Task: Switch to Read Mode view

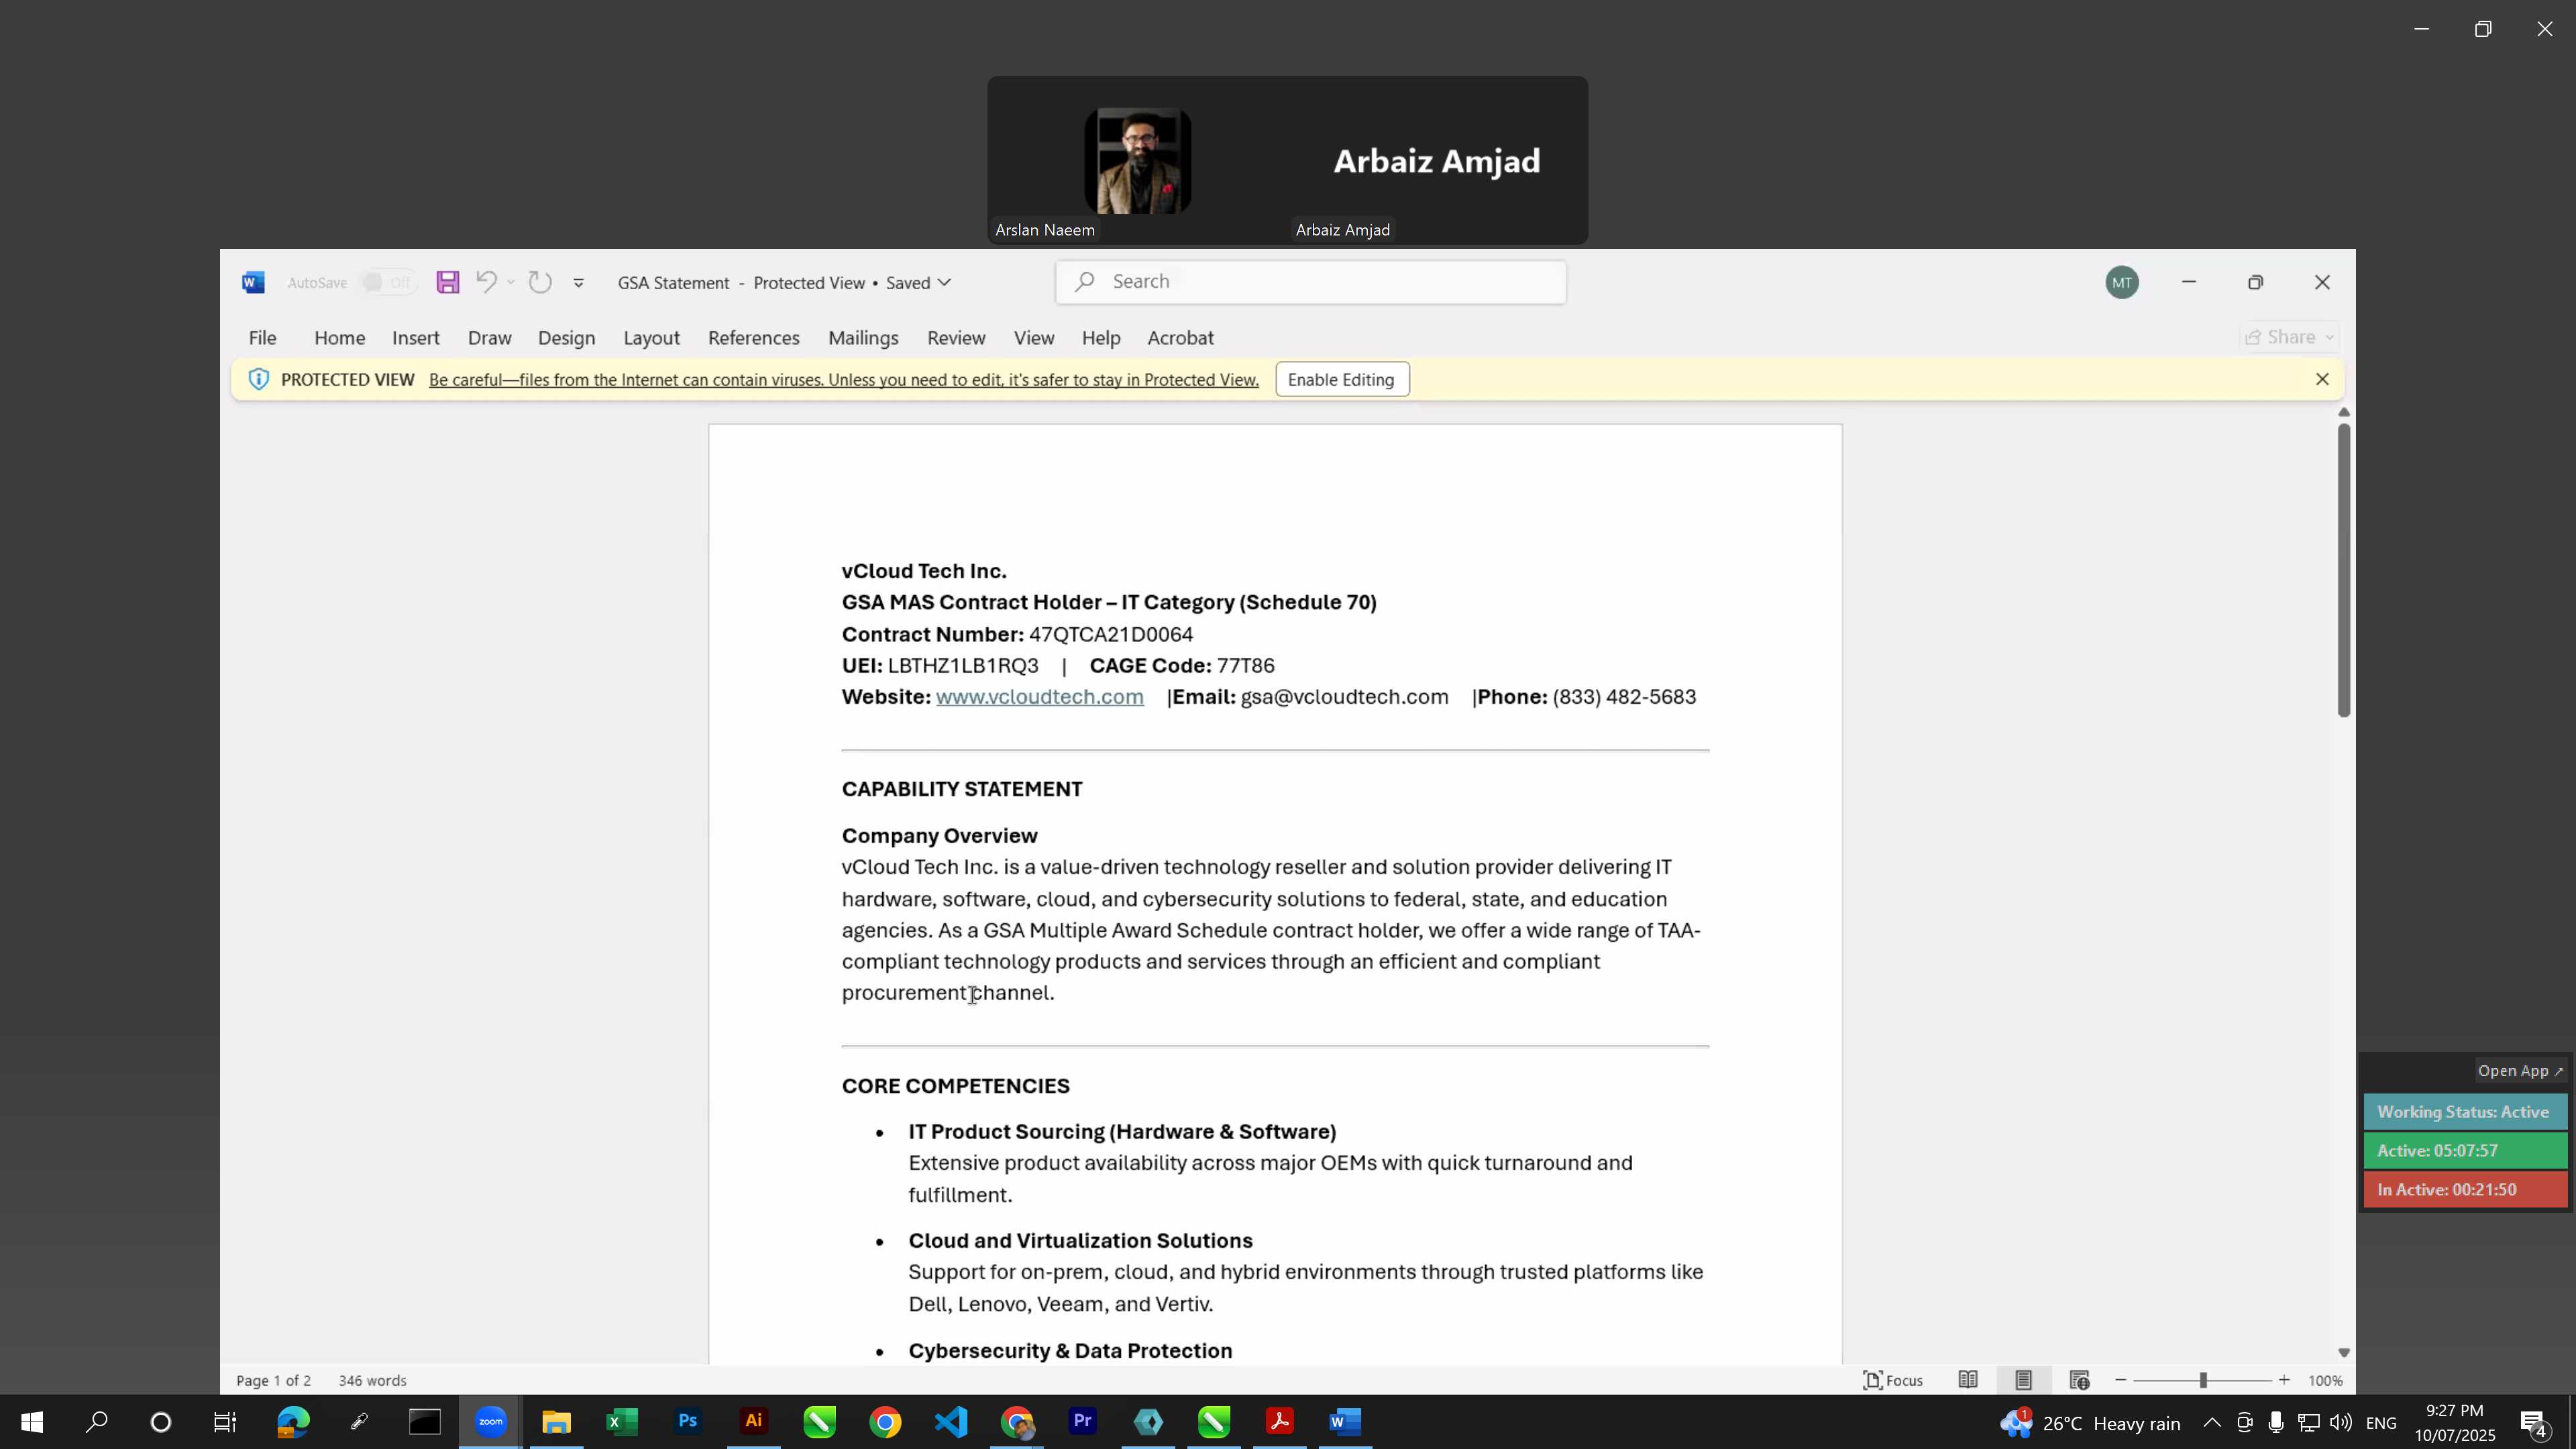Action: coord(1967,1380)
